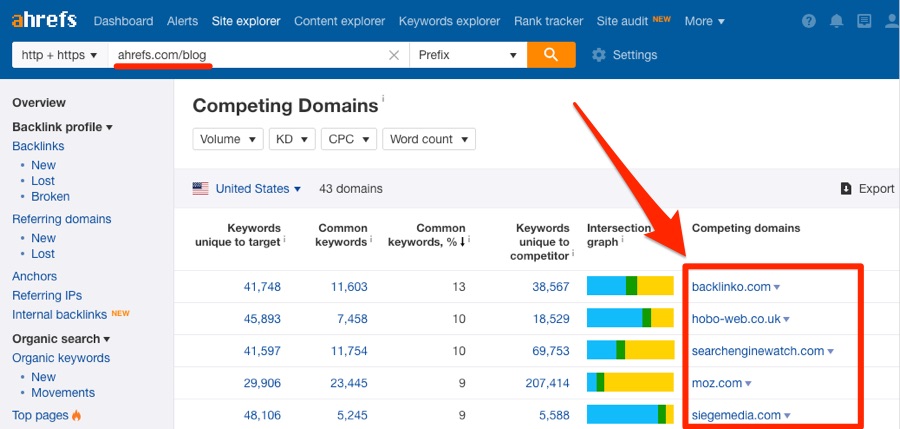This screenshot has width=900, height=429.
Task: Click info icon by Common keywords column
Action: (371, 238)
